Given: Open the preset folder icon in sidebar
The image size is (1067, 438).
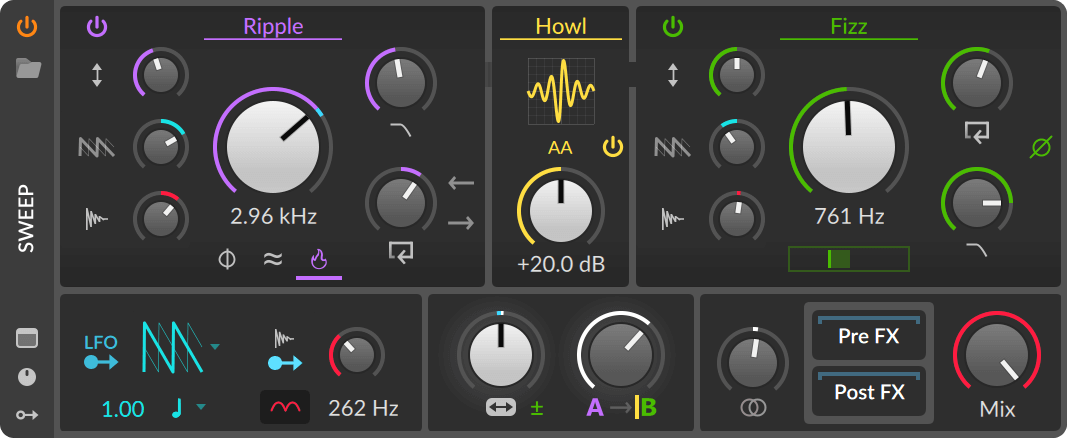Looking at the screenshot, I should [x=28, y=68].
